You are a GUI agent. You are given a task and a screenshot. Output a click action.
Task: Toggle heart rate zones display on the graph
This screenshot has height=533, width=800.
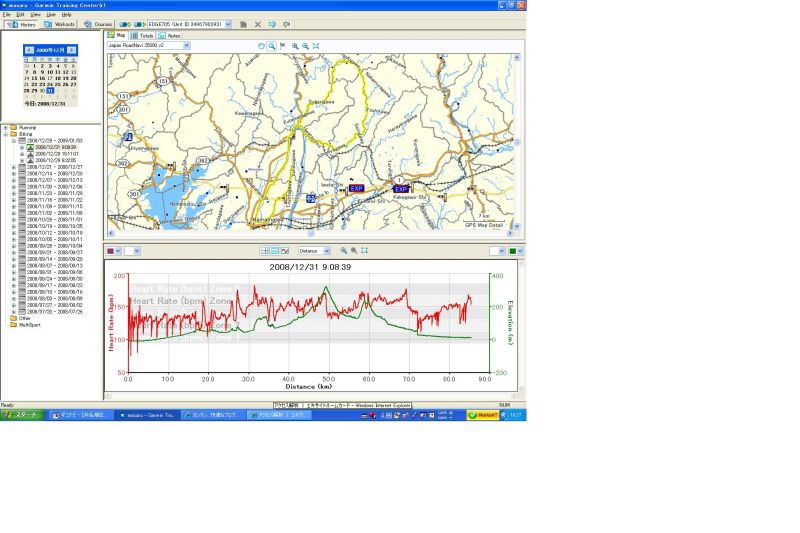285,250
